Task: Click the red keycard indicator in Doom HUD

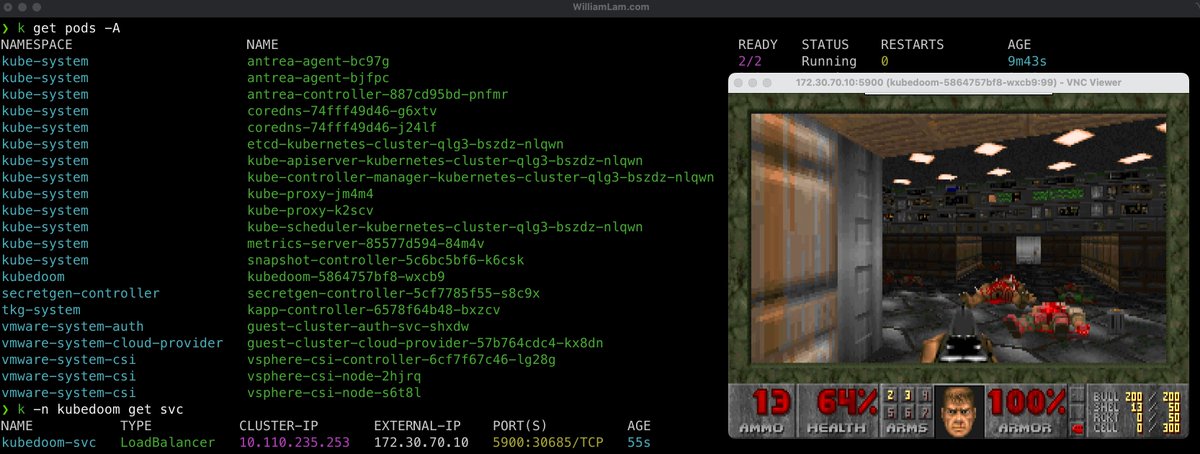Action: 1076,430
